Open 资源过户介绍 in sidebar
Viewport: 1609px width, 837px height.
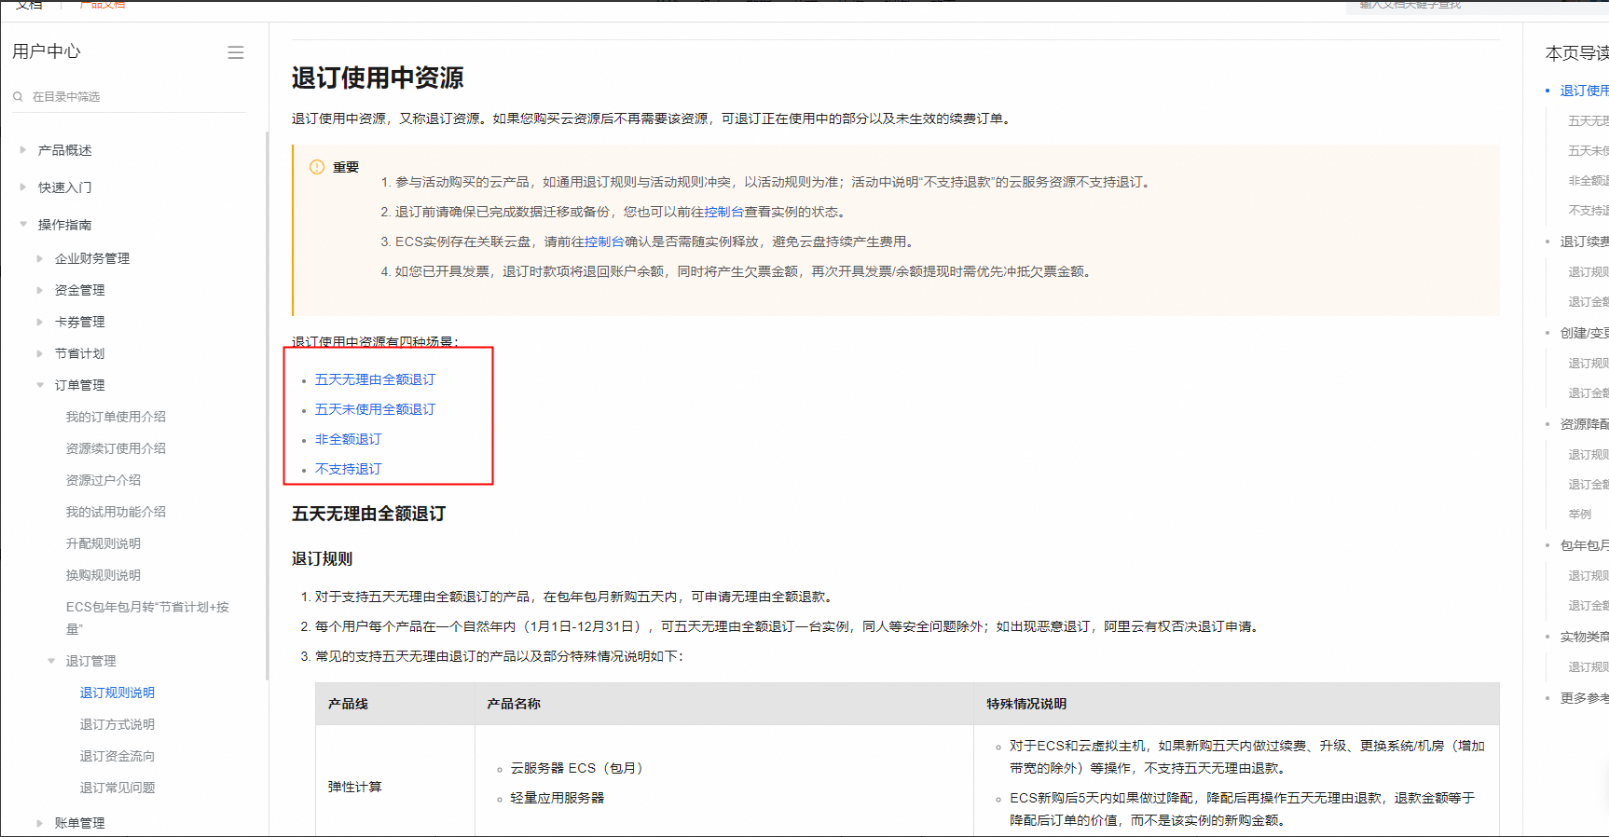(103, 480)
